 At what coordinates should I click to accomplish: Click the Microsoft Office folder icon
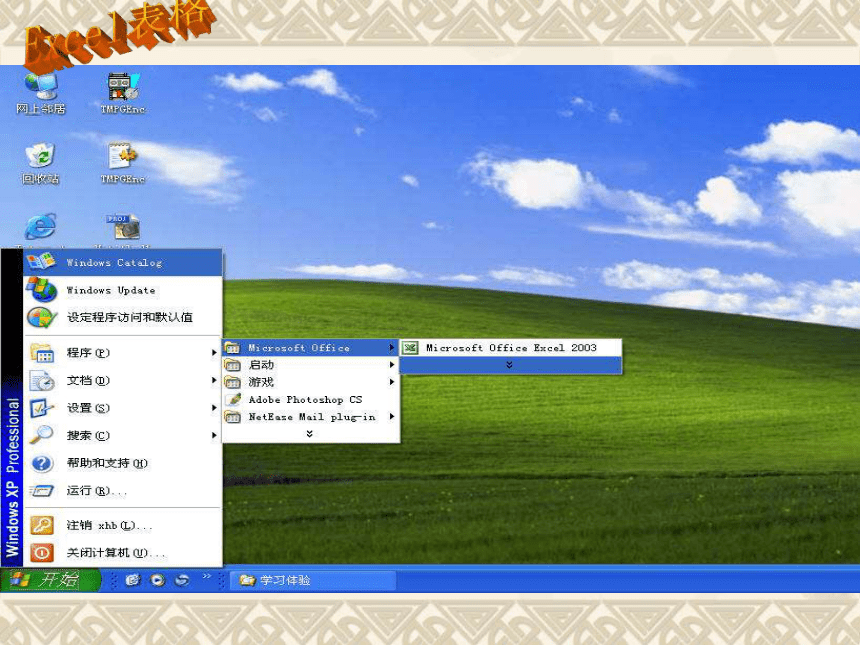233,348
